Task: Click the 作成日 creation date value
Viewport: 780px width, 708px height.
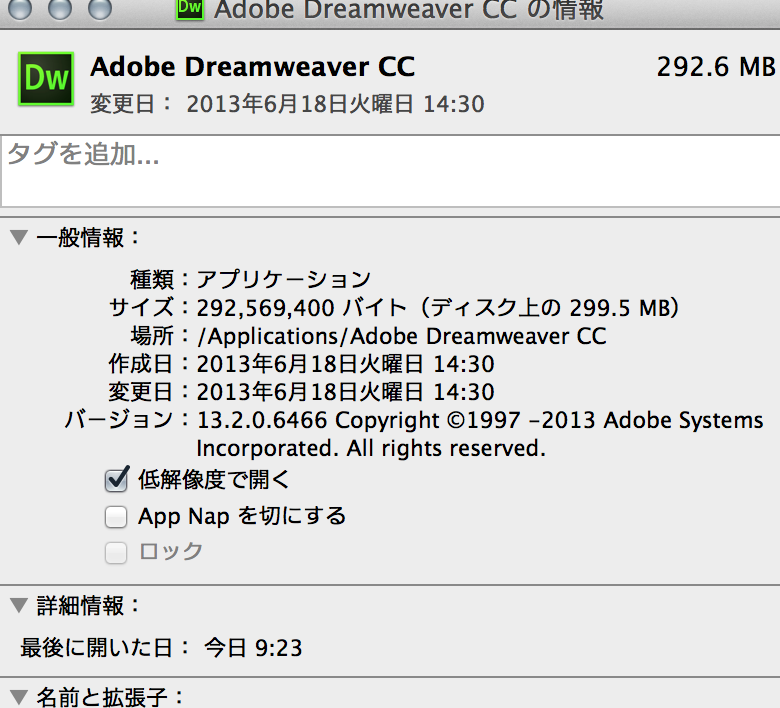Action: pyautogui.click(x=345, y=364)
